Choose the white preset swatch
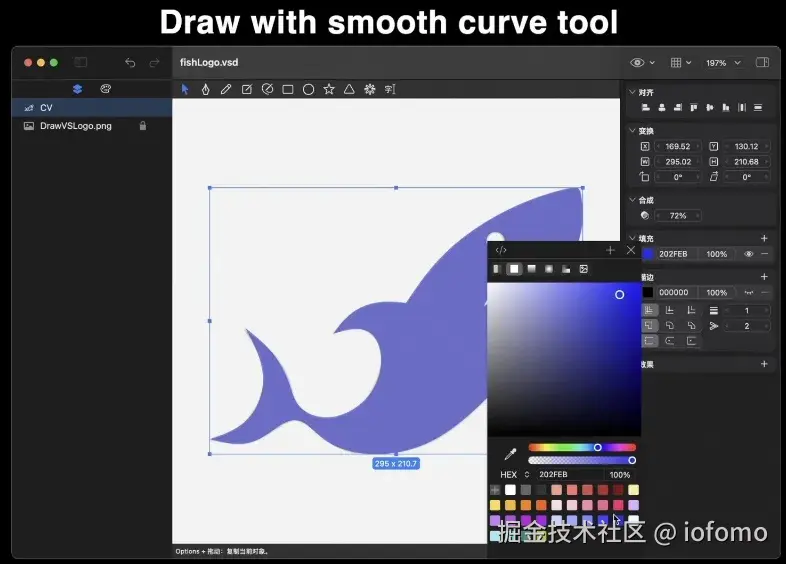 pos(510,490)
